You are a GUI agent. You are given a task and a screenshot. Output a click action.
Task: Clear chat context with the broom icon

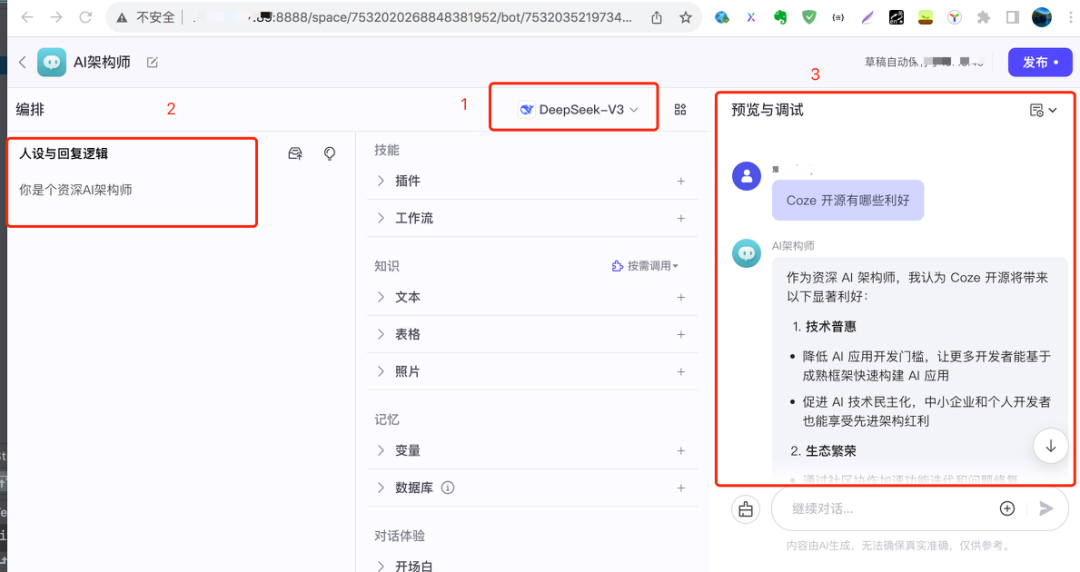[745, 509]
